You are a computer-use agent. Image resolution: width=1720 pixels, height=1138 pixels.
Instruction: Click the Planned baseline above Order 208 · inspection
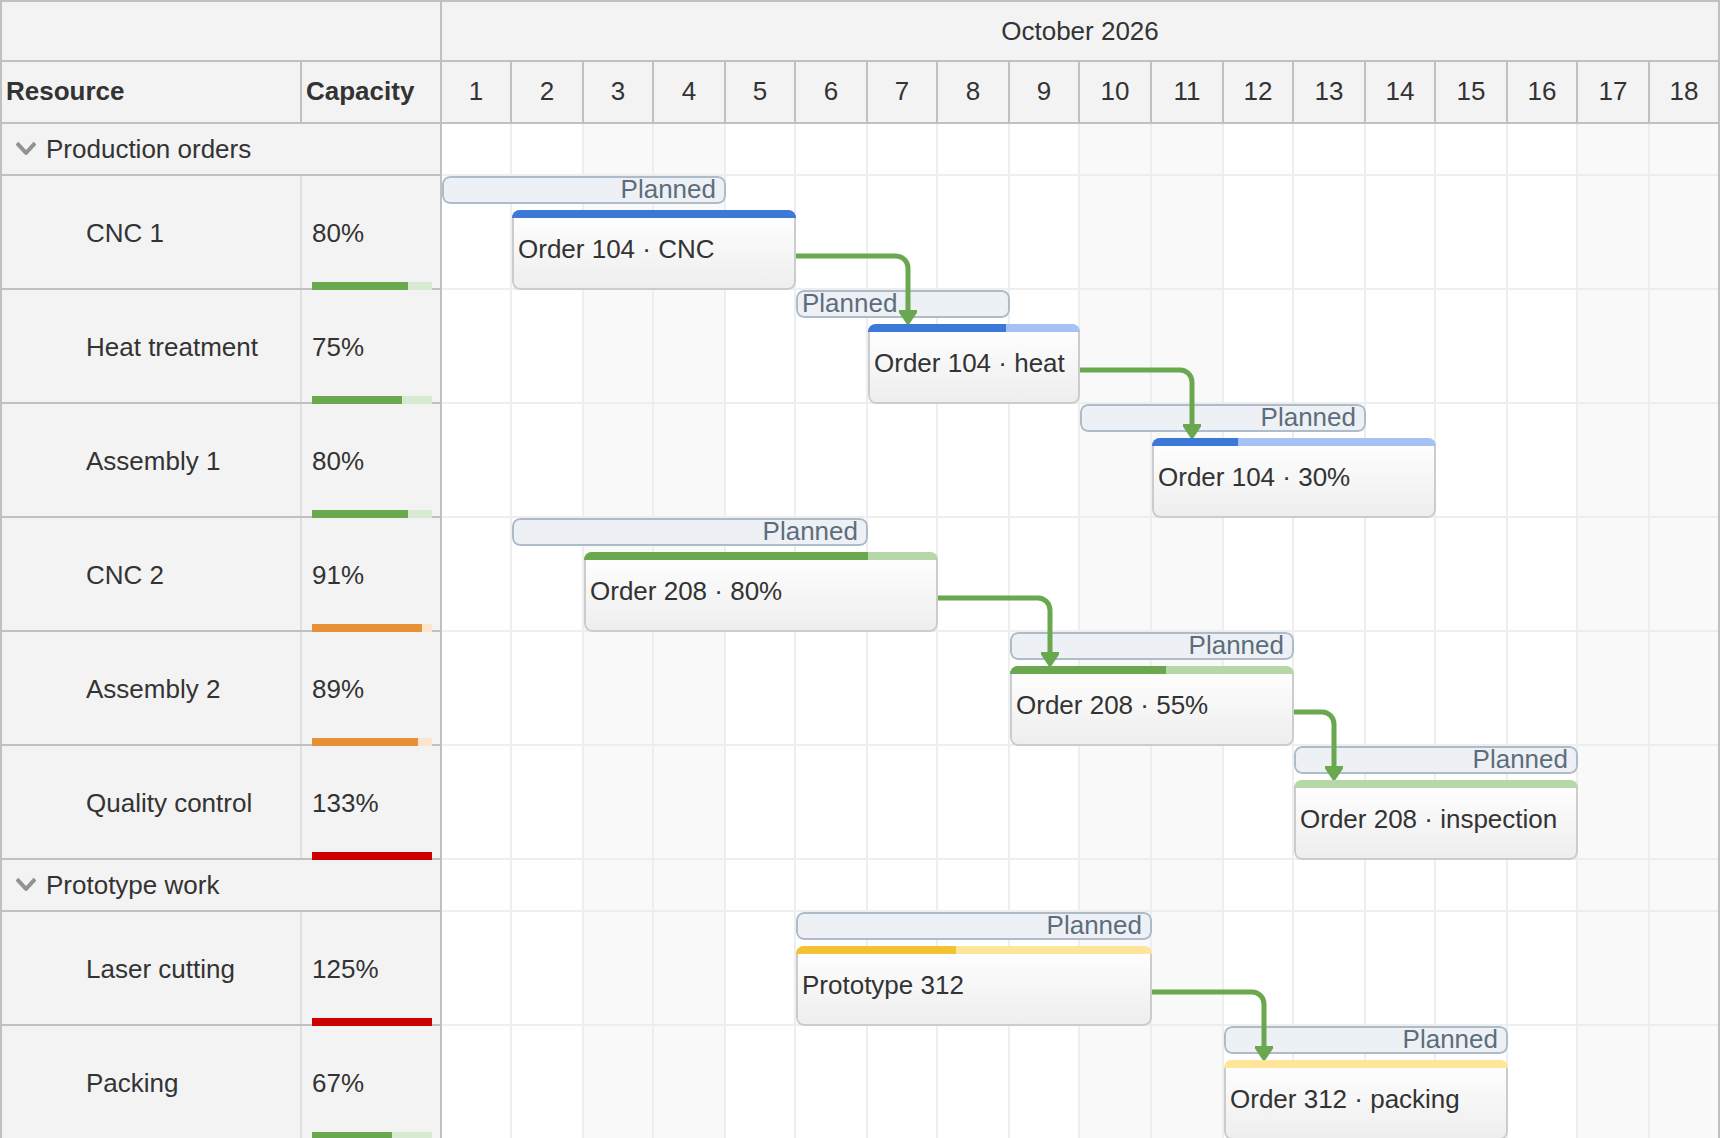coord(1436,760)
